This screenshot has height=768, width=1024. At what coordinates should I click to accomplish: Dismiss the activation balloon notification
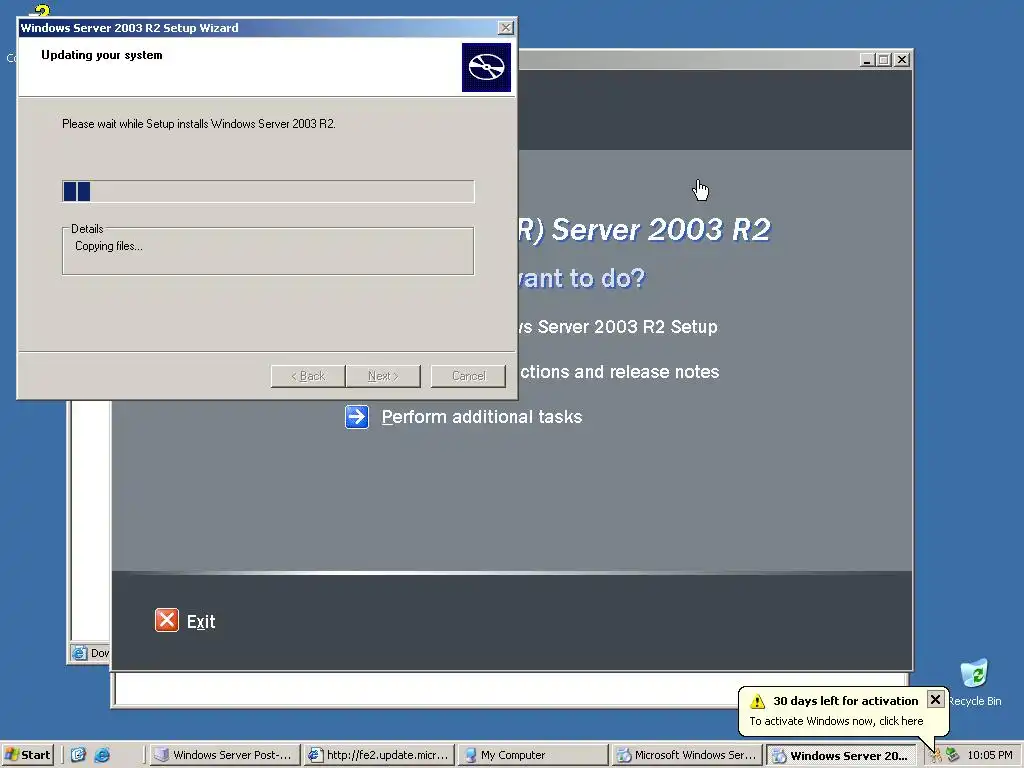tap(935, 699)
